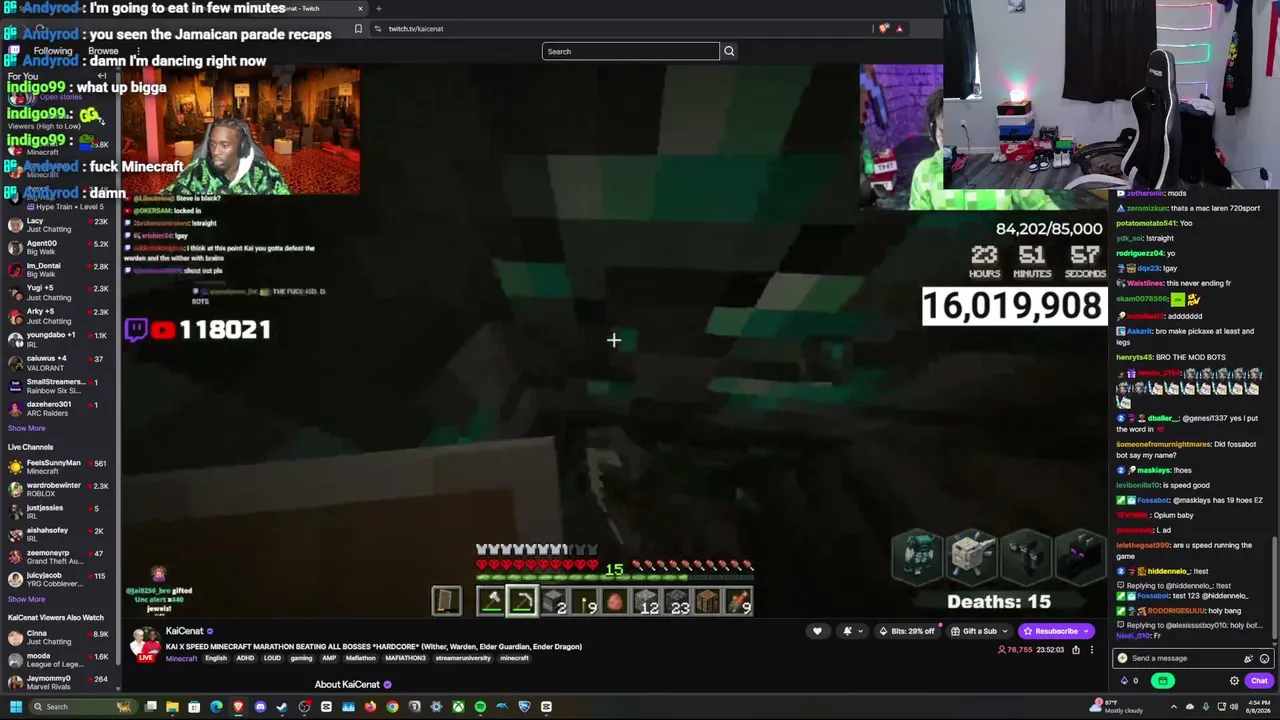Screen dimensions: 1280x720
Task: Open the chat emote picker
Action: coord(1264,658)
